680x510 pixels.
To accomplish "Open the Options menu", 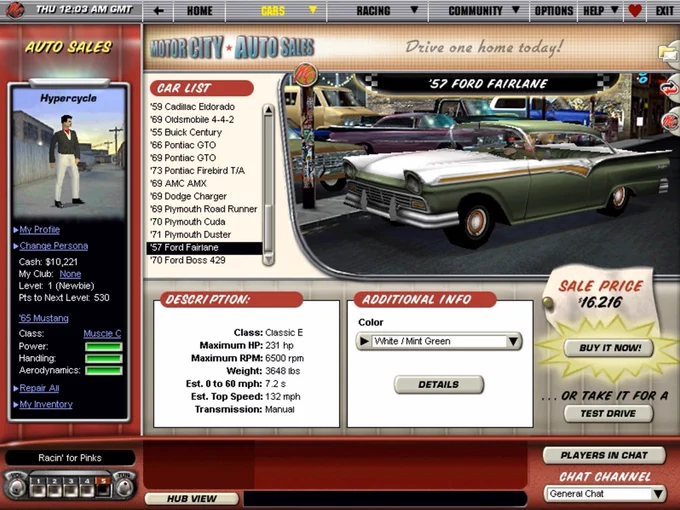I will (x=554, y=11).
